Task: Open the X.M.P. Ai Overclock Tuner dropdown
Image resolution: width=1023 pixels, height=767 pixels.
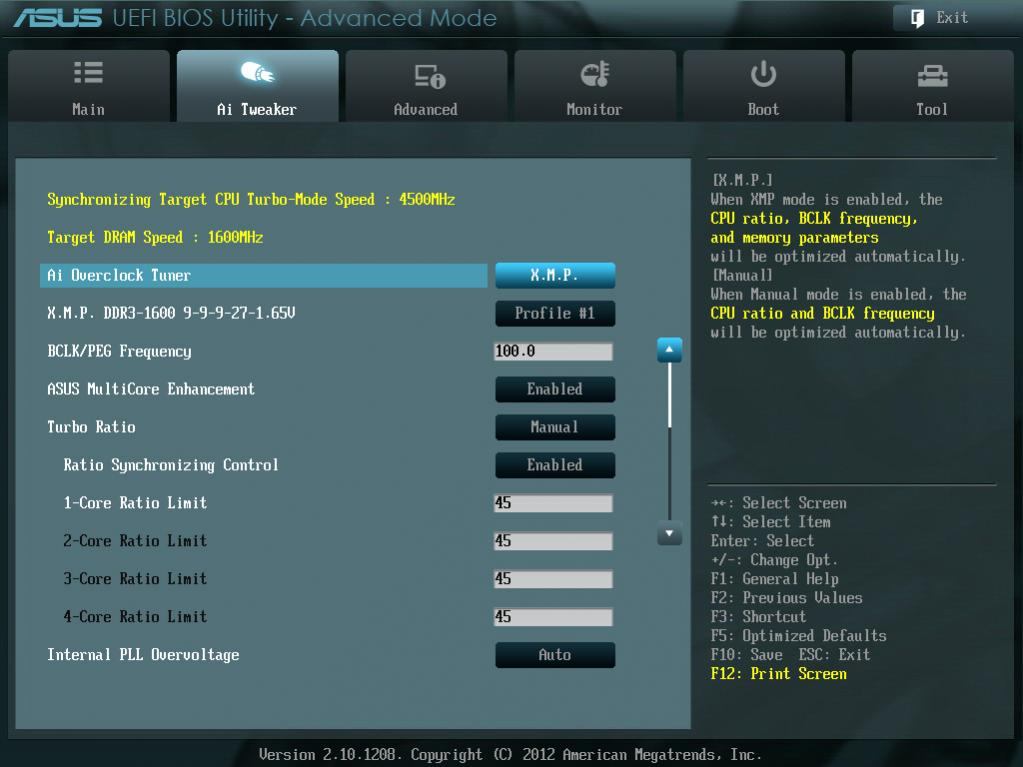Action: (x=555, y=275)
